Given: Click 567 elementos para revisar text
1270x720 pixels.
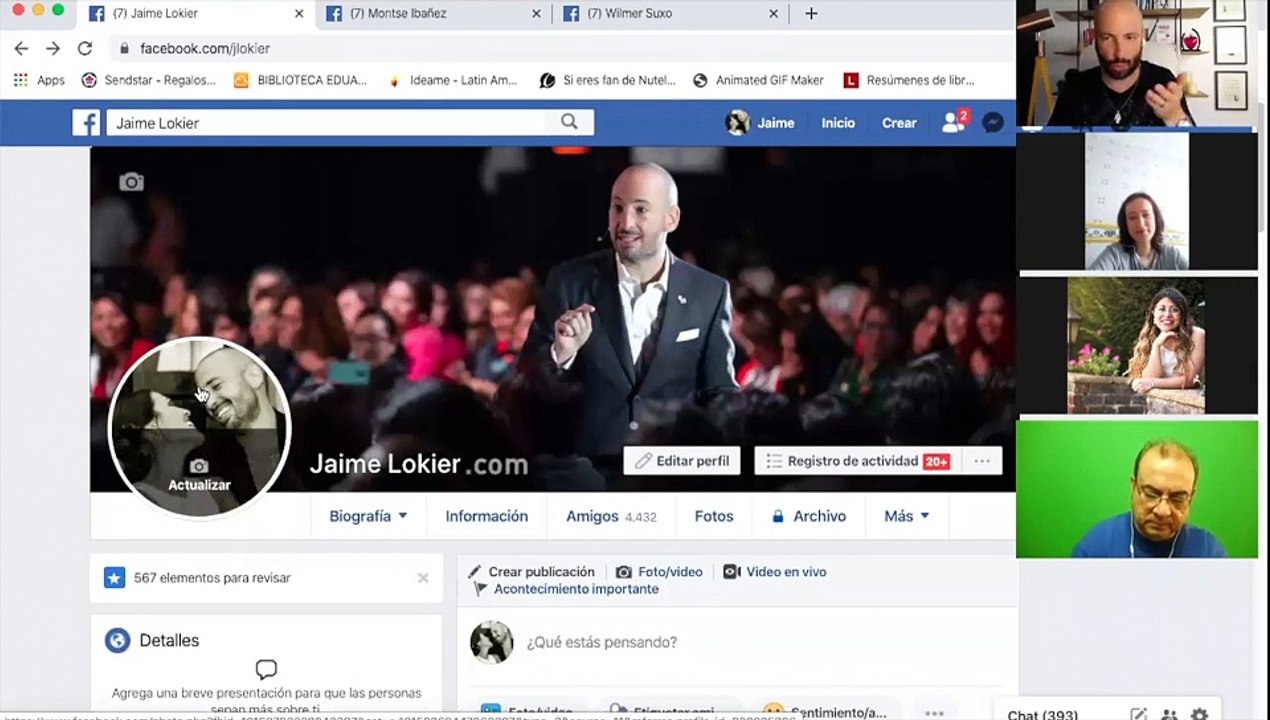Looking at the screenshot, I should point(212,578).
